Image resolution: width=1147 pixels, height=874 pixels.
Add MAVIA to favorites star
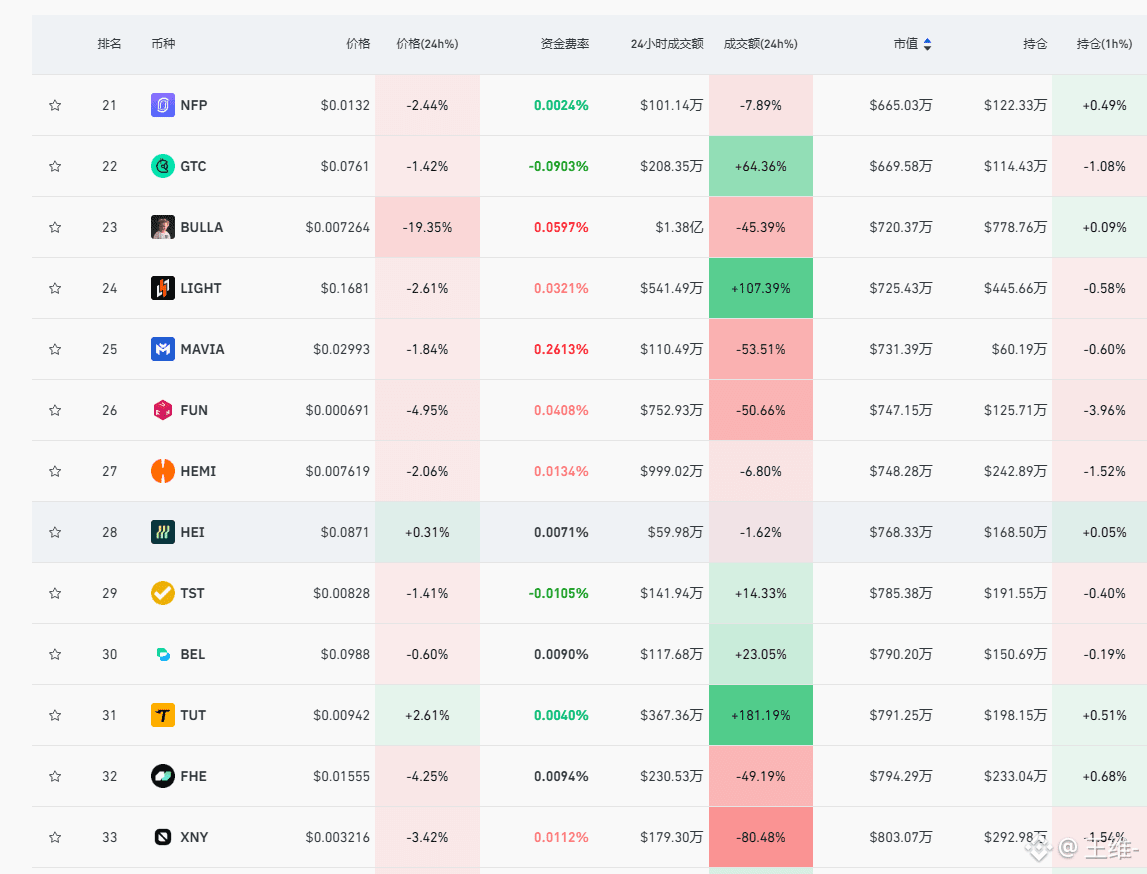[55, 349]
